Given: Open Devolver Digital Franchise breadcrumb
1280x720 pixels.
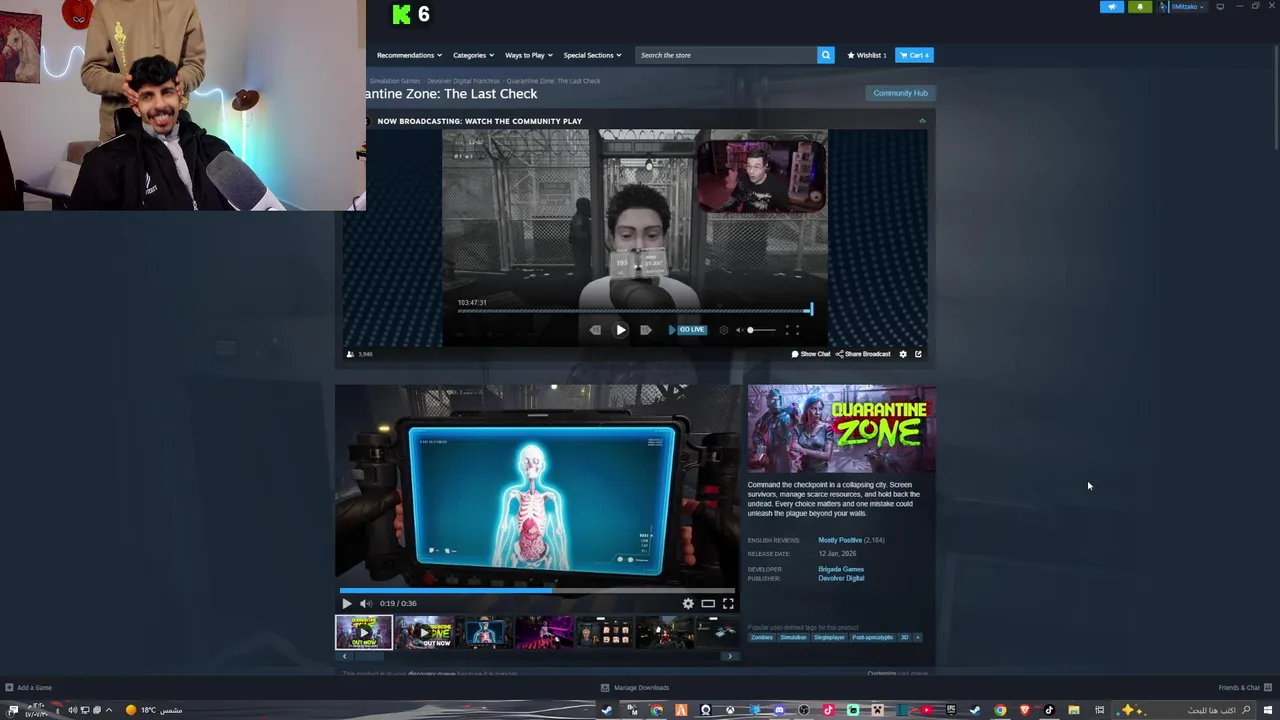Looking at the screenshot, I should click(x=463, y=81).
